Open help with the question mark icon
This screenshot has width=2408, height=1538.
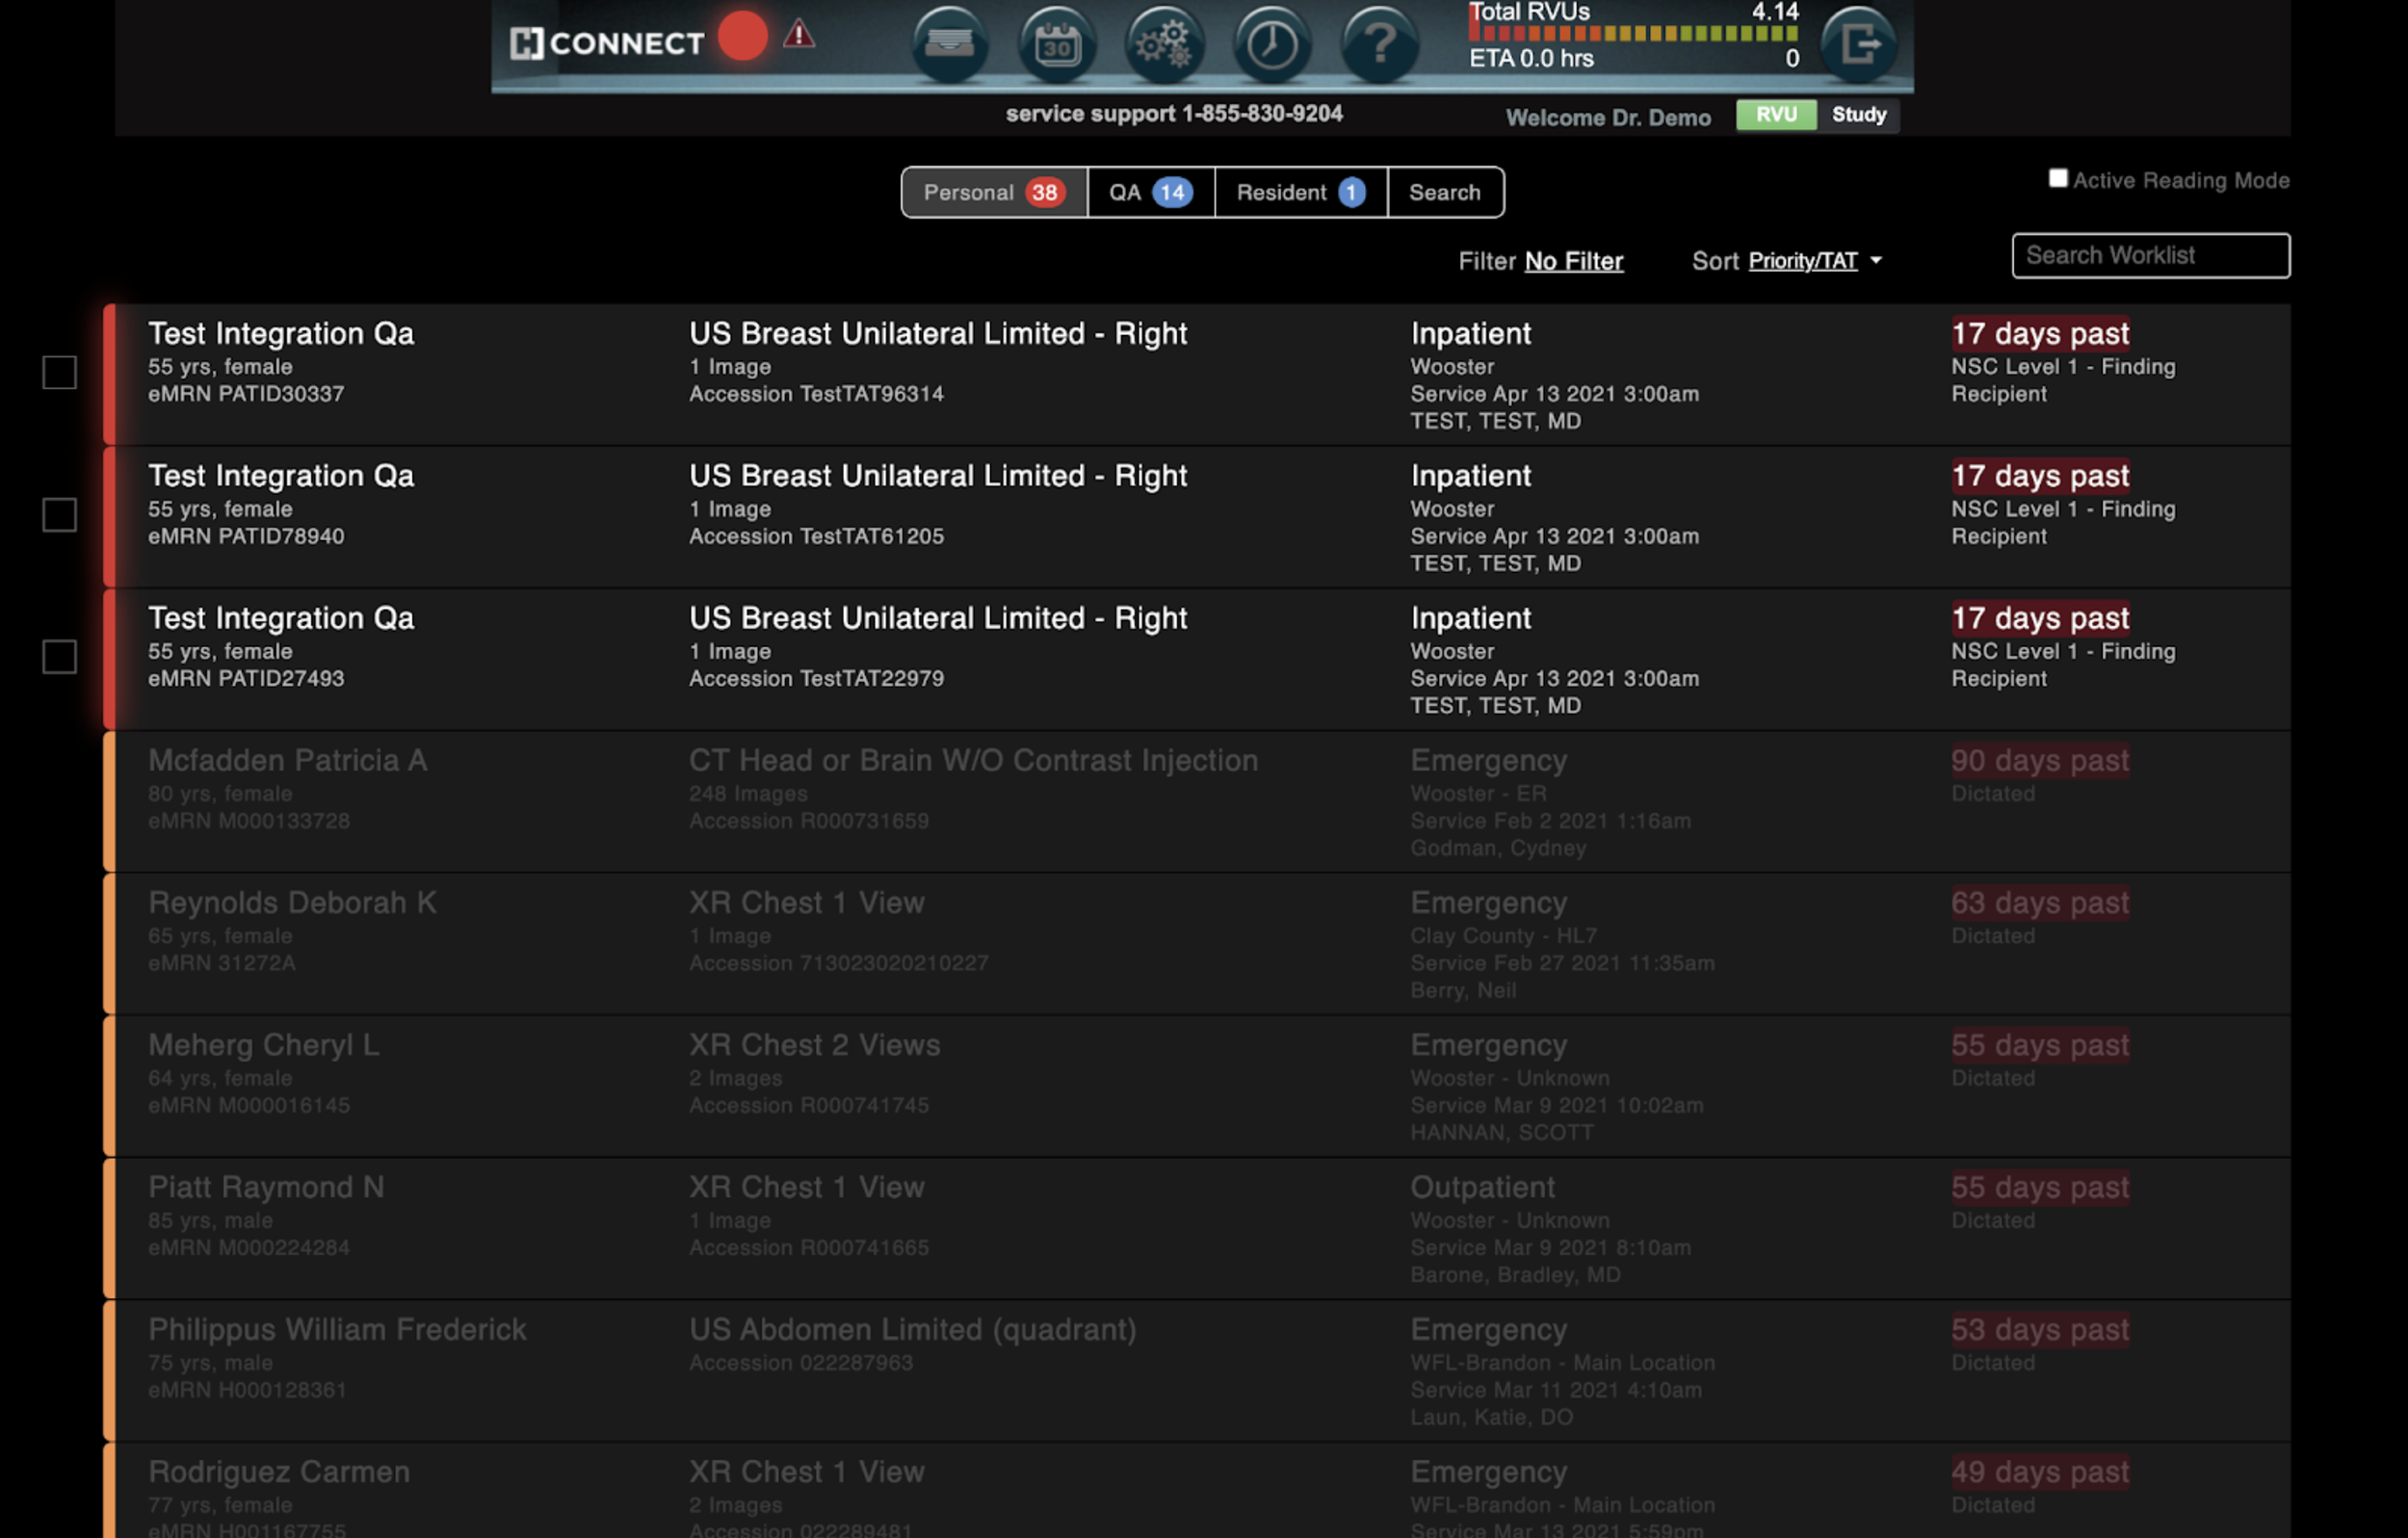(x=1379, y=45)
